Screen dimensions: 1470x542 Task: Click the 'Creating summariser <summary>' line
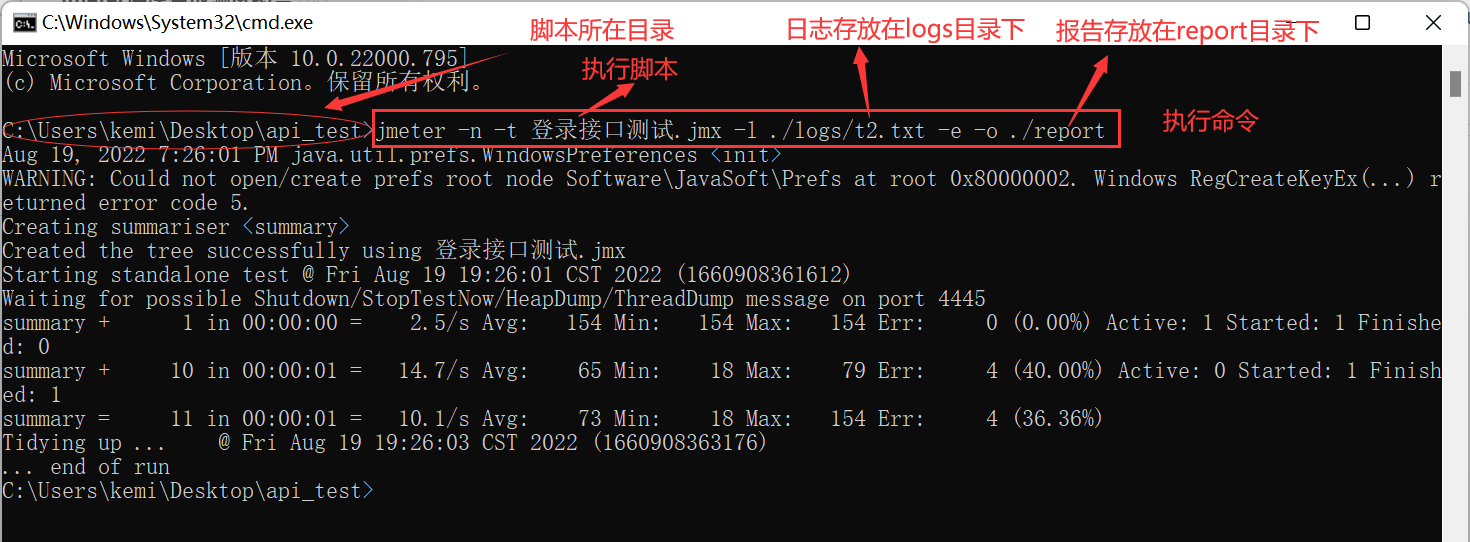tap(176, 227)
